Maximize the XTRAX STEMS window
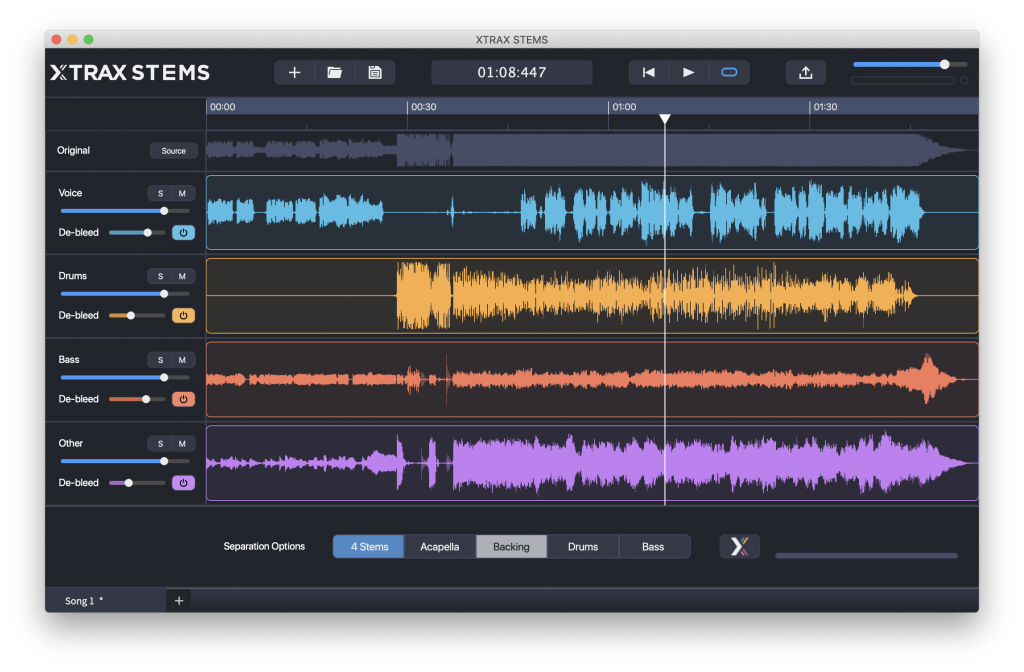Image resolution: width=1024 pixels, height=672 pixels. tap(88, 40)
